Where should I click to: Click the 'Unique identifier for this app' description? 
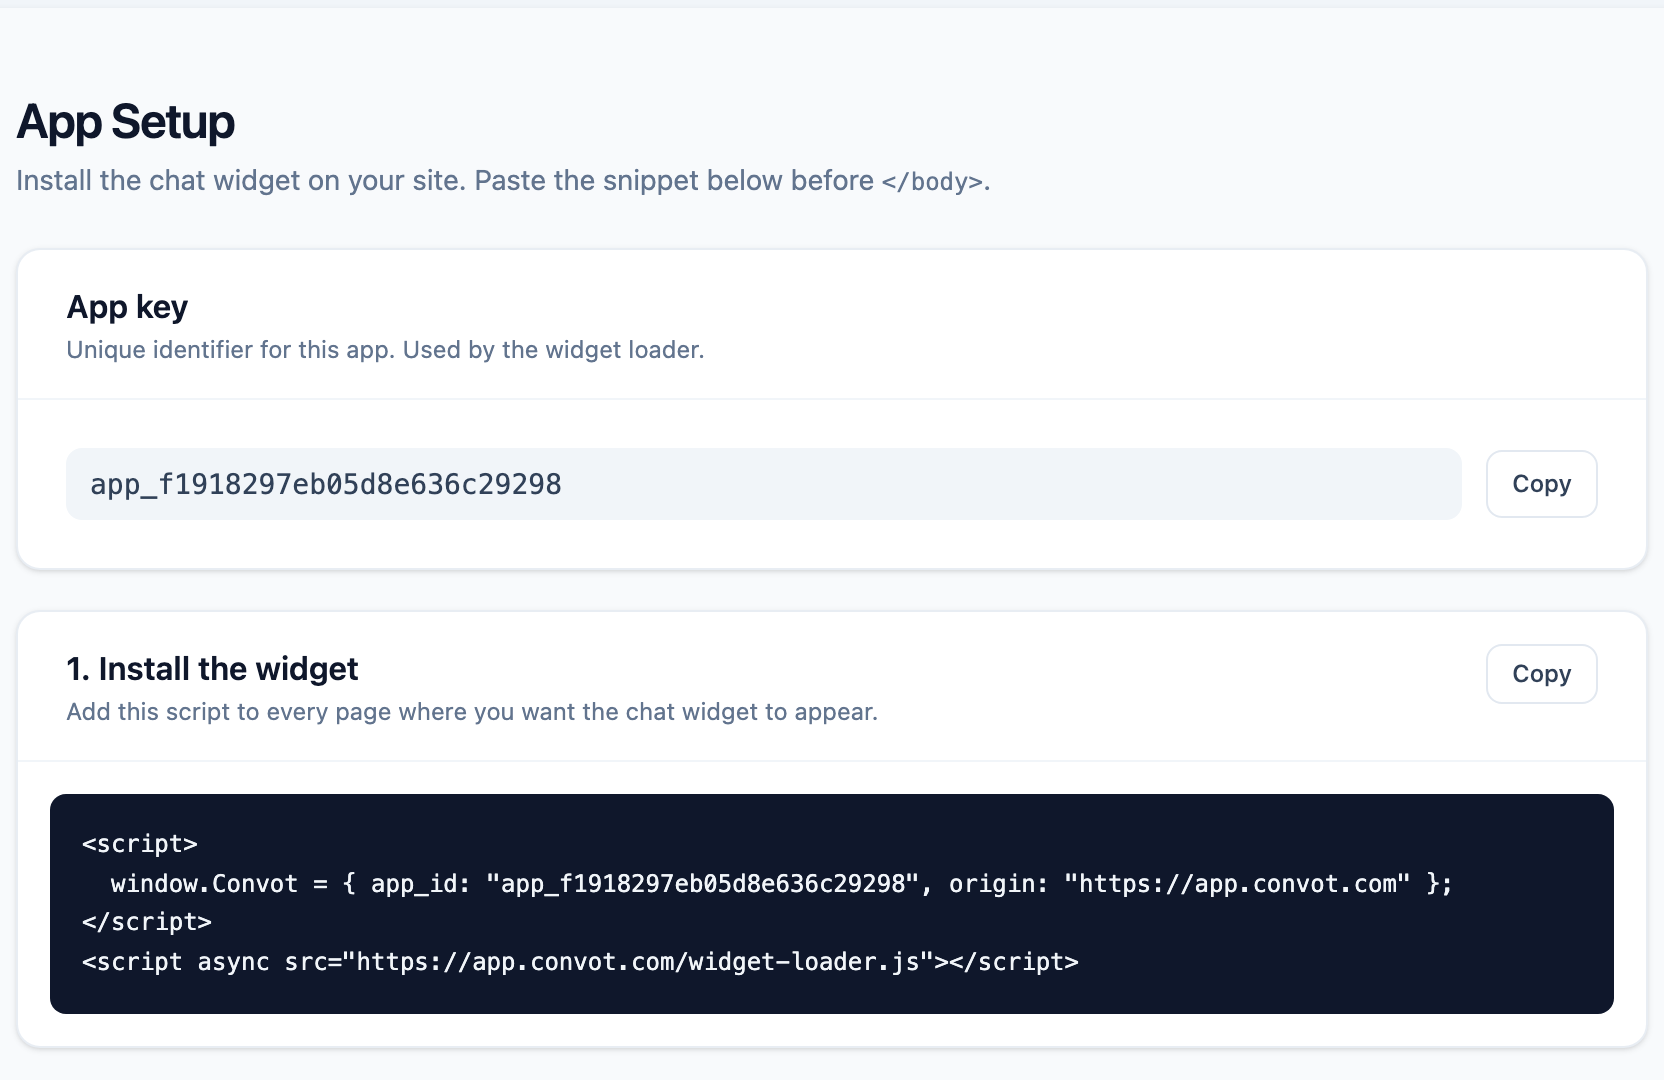pos(385,350)
